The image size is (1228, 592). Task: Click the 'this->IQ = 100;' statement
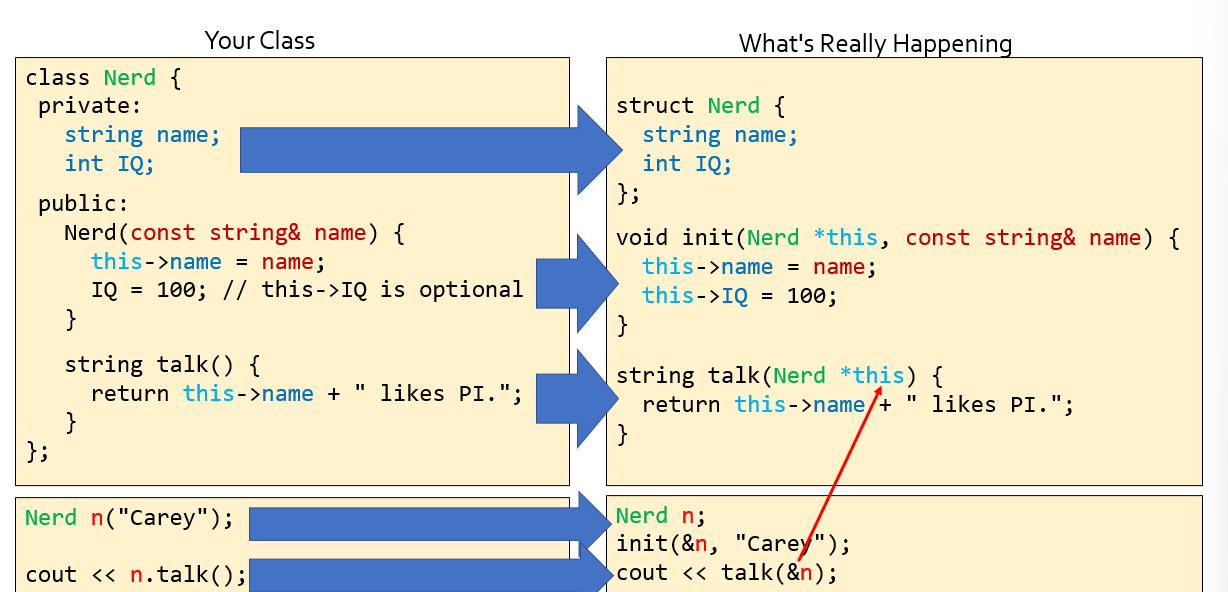point(739,296)
